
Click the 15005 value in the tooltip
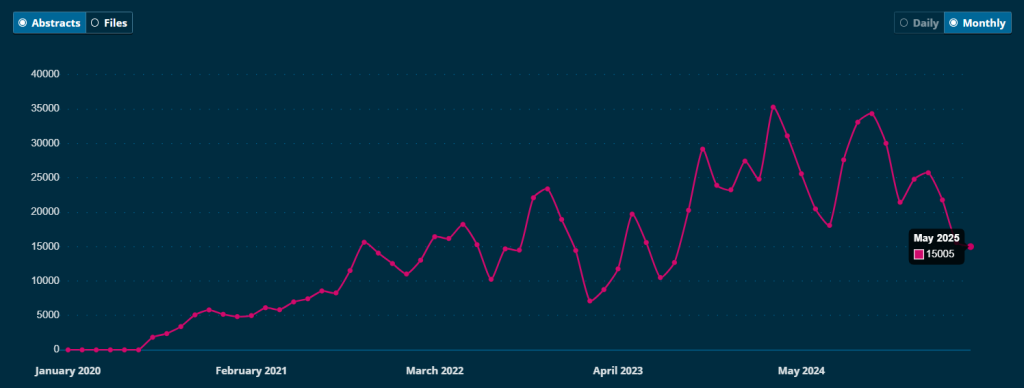click(x=939, y=254)
